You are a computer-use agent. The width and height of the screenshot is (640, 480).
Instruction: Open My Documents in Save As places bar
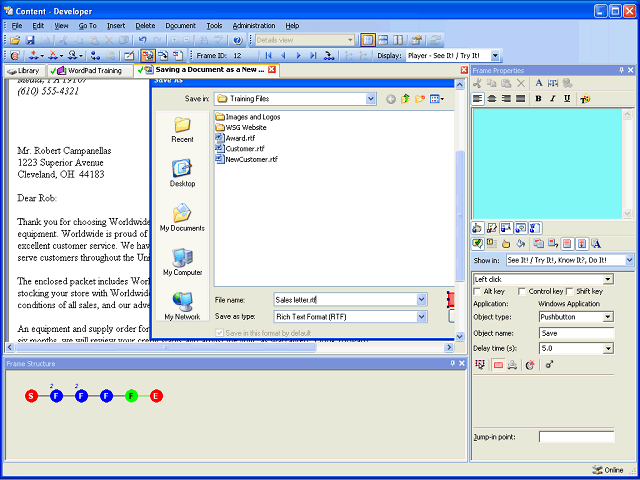click(182, 218)
